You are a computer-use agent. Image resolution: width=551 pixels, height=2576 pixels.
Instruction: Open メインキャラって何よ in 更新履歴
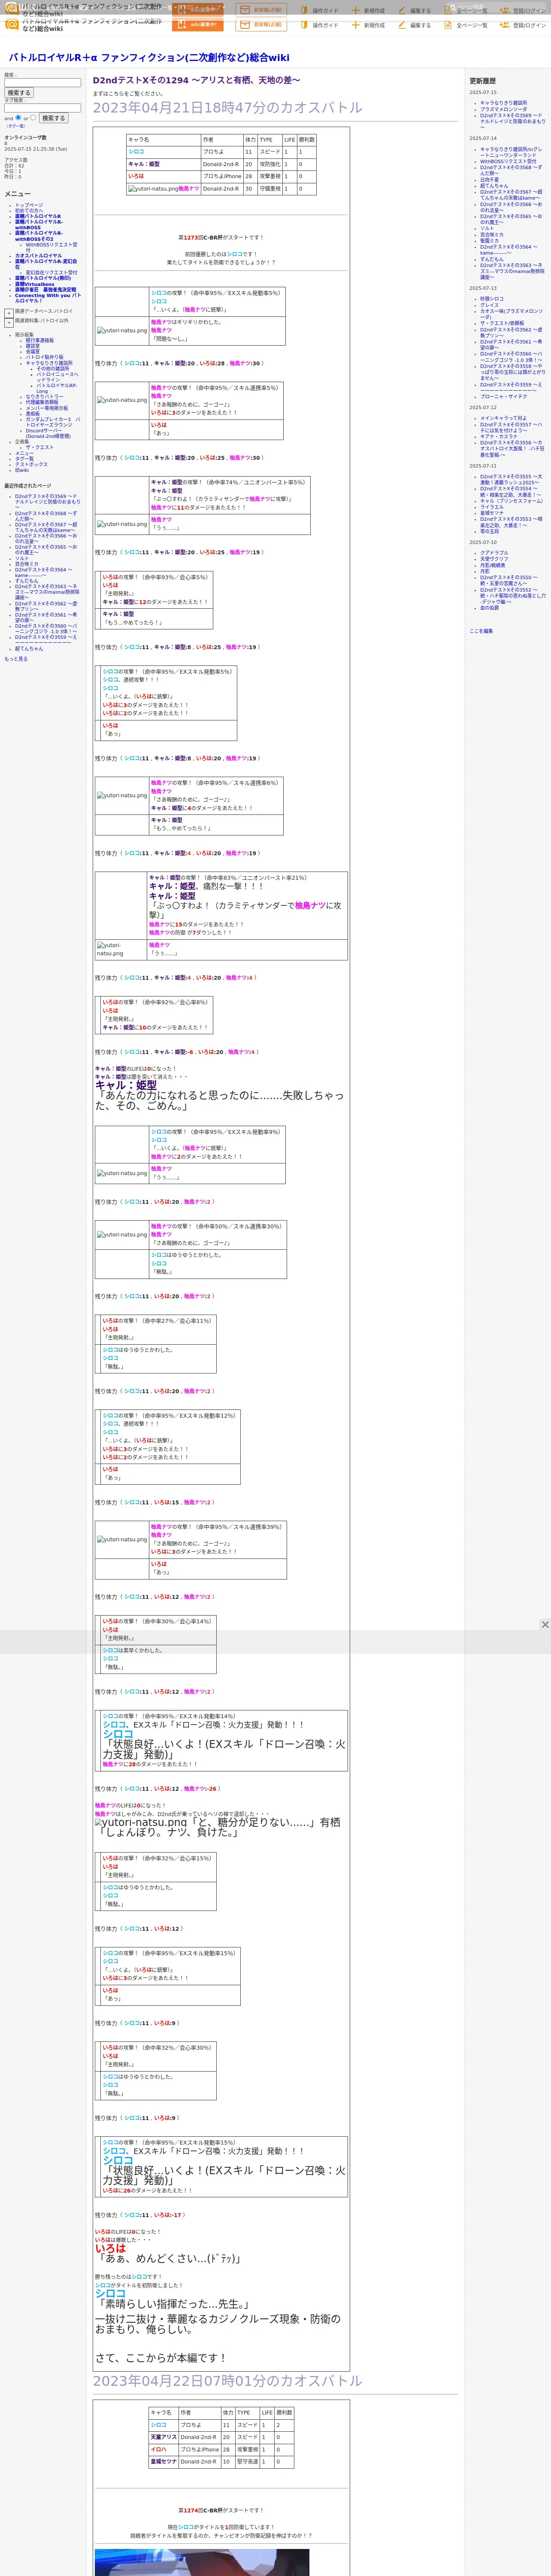point(503,419)
